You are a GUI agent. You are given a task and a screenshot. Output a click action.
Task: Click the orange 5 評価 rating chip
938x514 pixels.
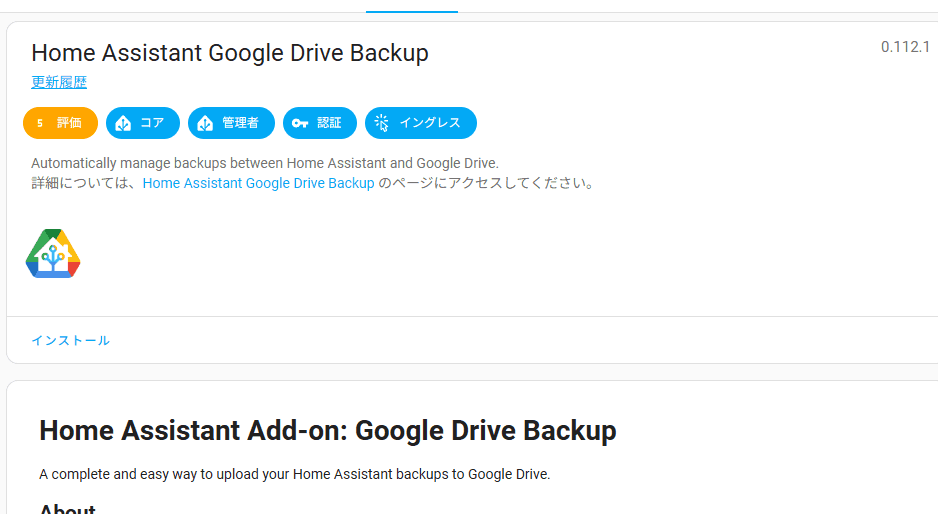[60, 123]
